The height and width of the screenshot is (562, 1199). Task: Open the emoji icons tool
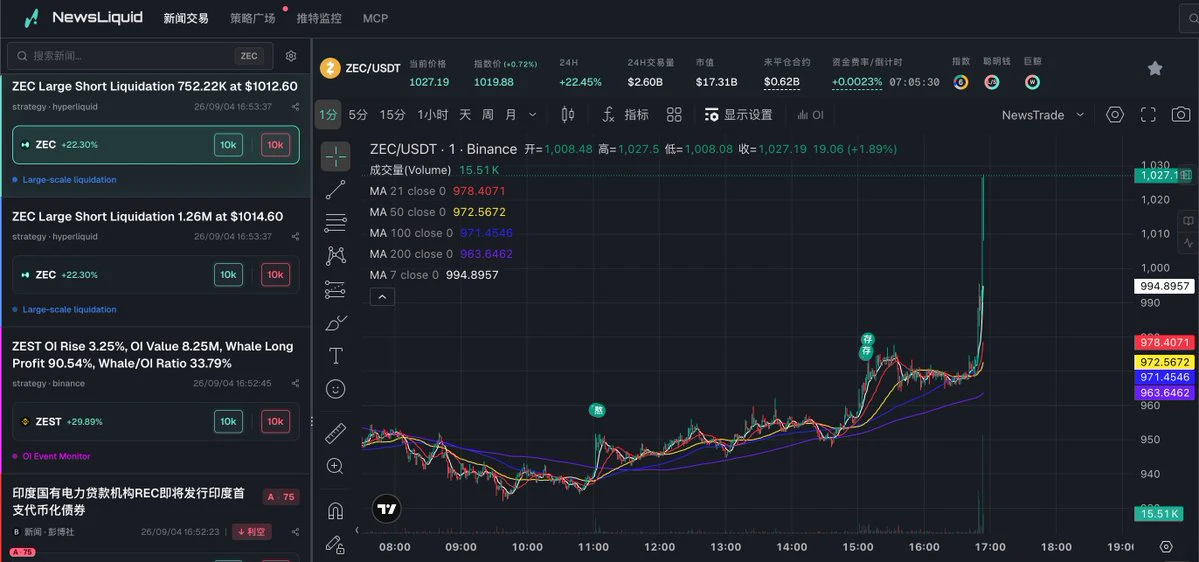(336, 389)
